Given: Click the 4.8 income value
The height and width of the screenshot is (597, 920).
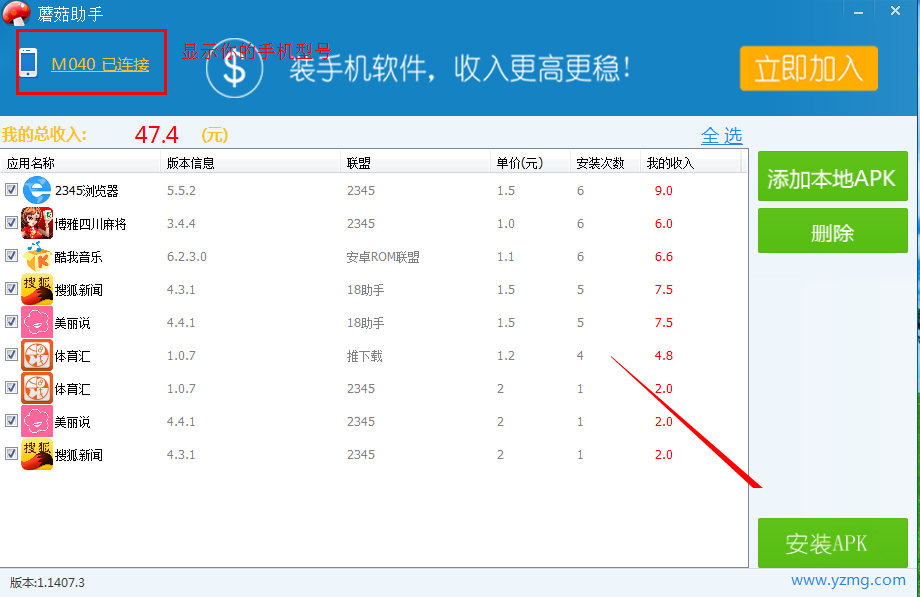Looking at the screenshot, I should pyautogui.click(x=664, y=356).
